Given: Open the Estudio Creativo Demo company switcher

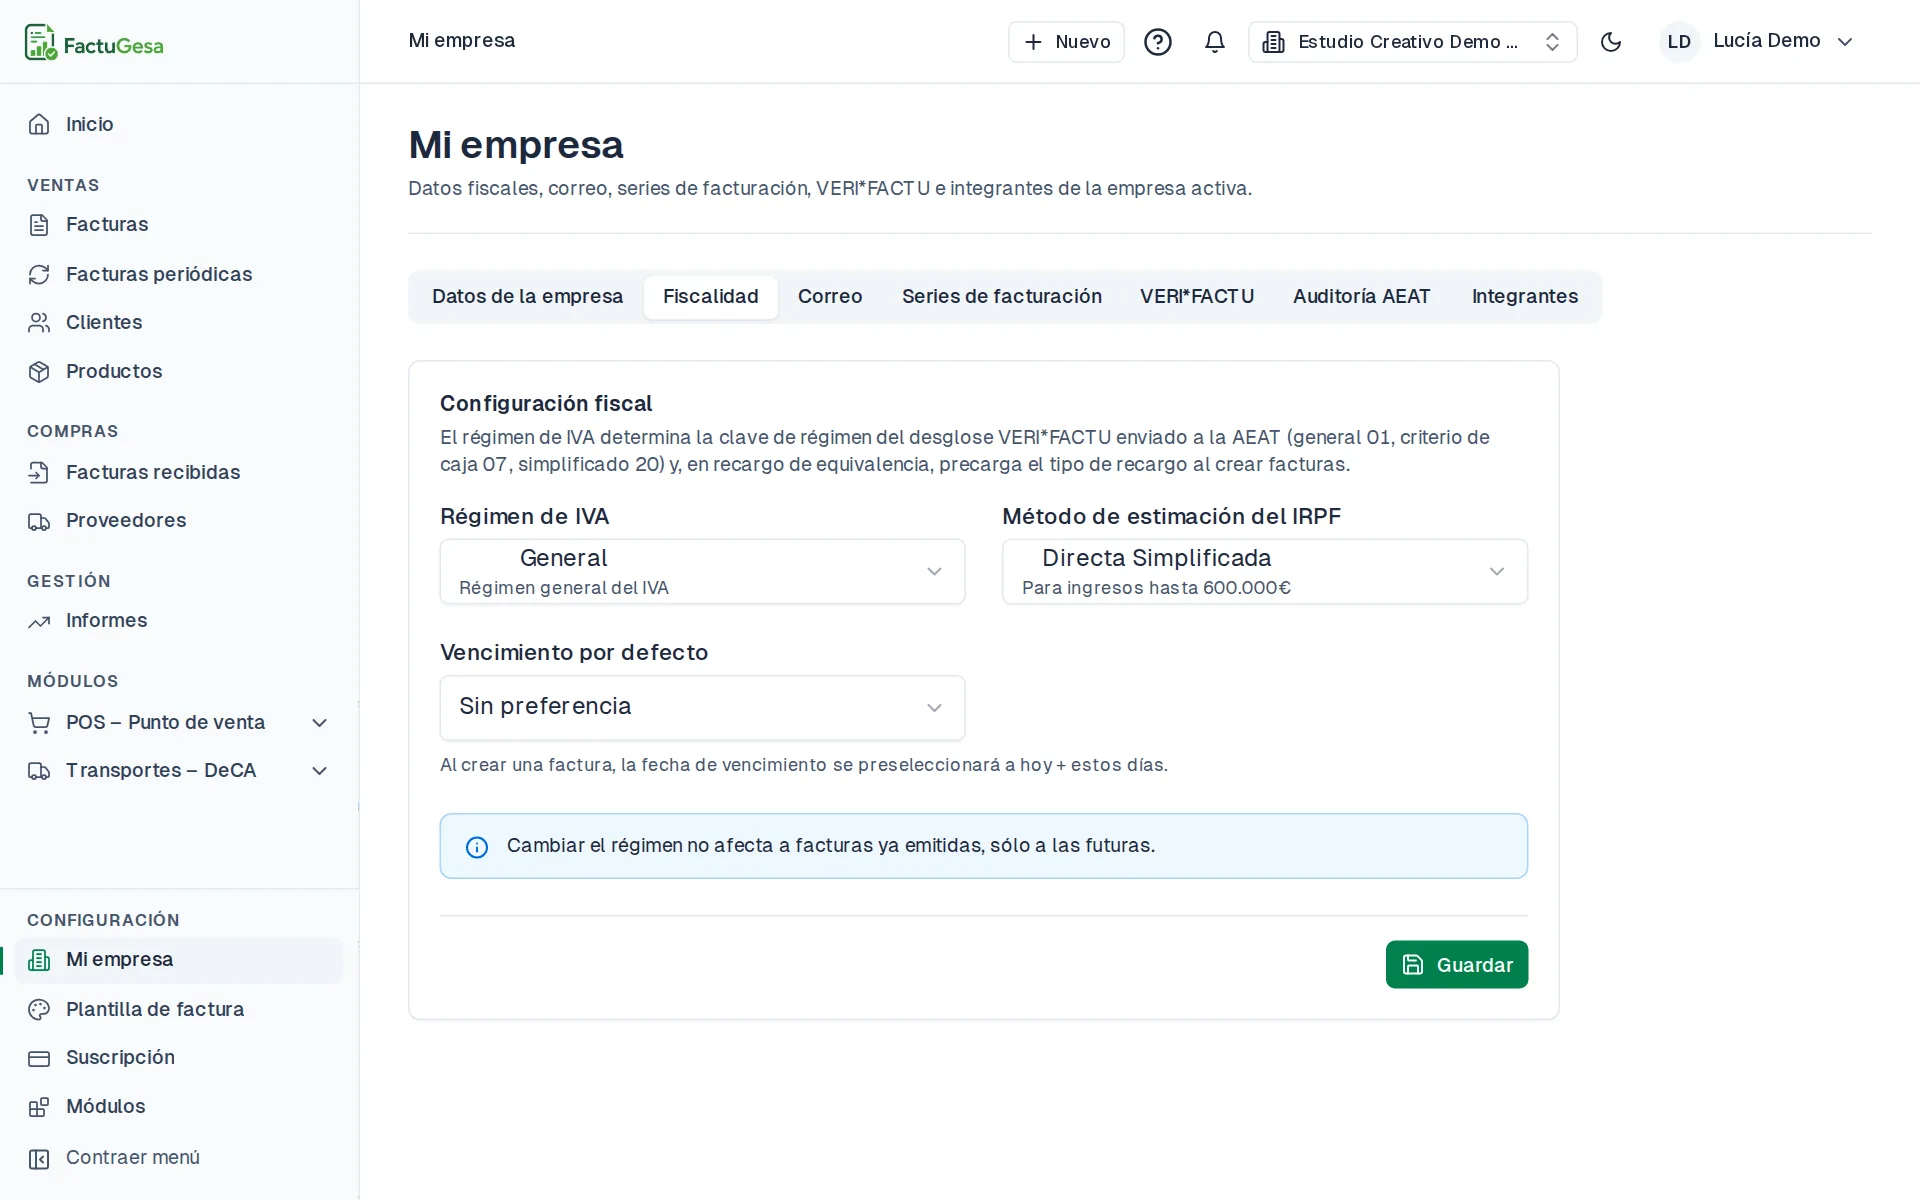Looking at the screenshot, I should click(x=1412, y=42).
